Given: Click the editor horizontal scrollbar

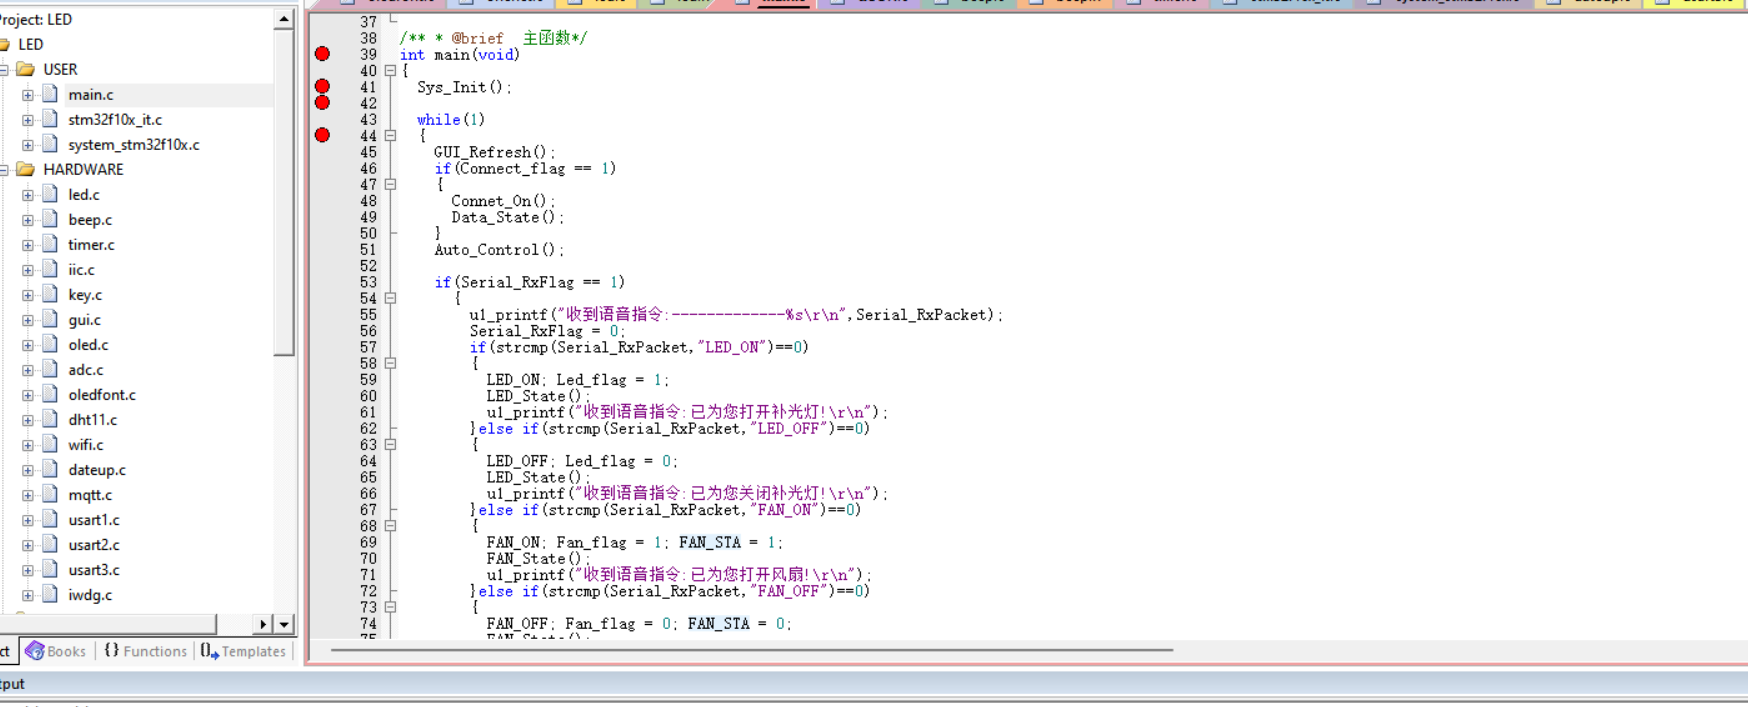Looking at the screenshot, I should pos(750,650).
